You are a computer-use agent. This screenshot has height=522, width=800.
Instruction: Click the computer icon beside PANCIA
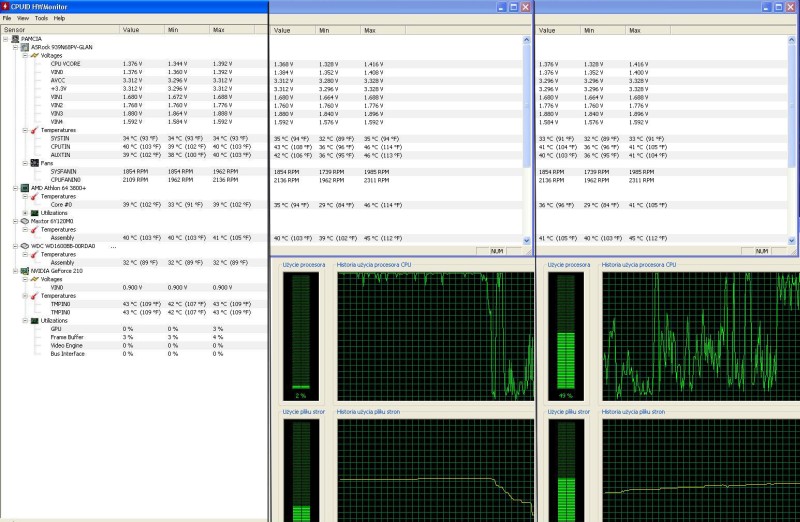click(15, 39)
